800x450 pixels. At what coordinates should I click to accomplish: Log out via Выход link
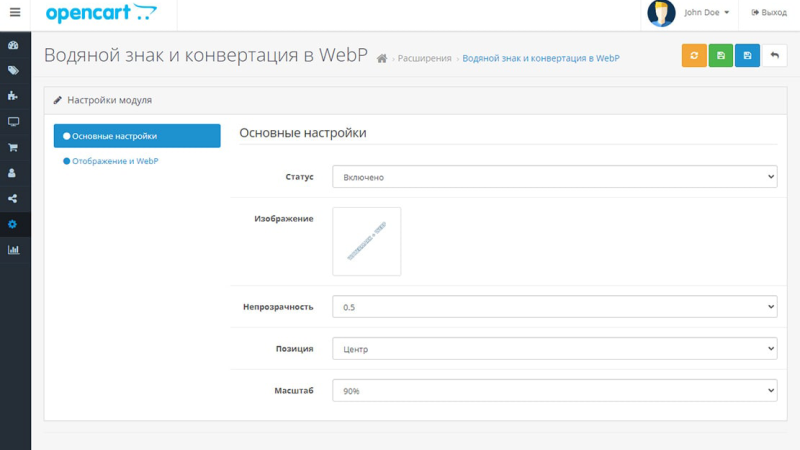coord(769,12)
